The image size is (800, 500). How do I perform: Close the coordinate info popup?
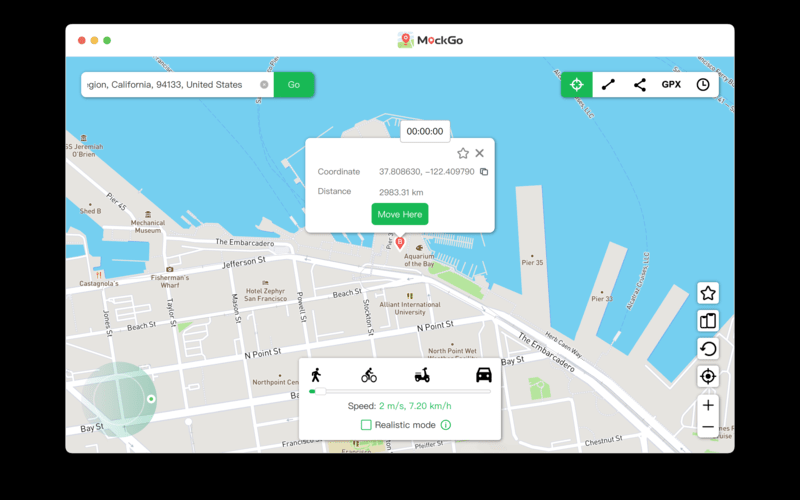point(480,153)
